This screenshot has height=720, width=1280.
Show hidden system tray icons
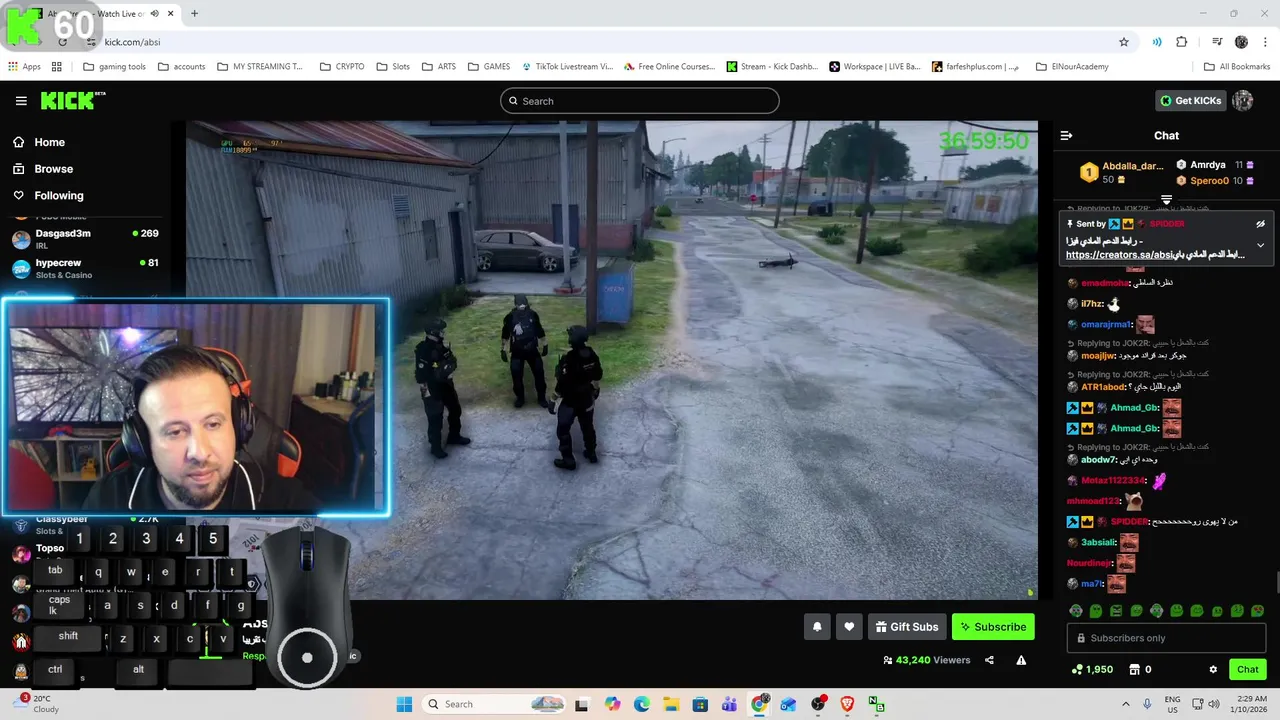tap(1126, 704)
